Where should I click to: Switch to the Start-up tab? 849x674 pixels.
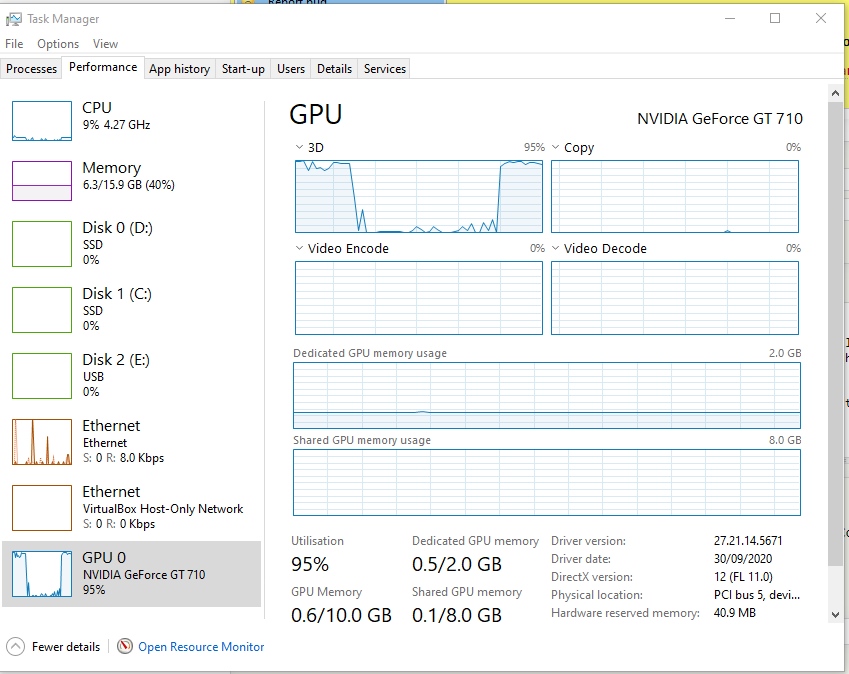(243, 69)
